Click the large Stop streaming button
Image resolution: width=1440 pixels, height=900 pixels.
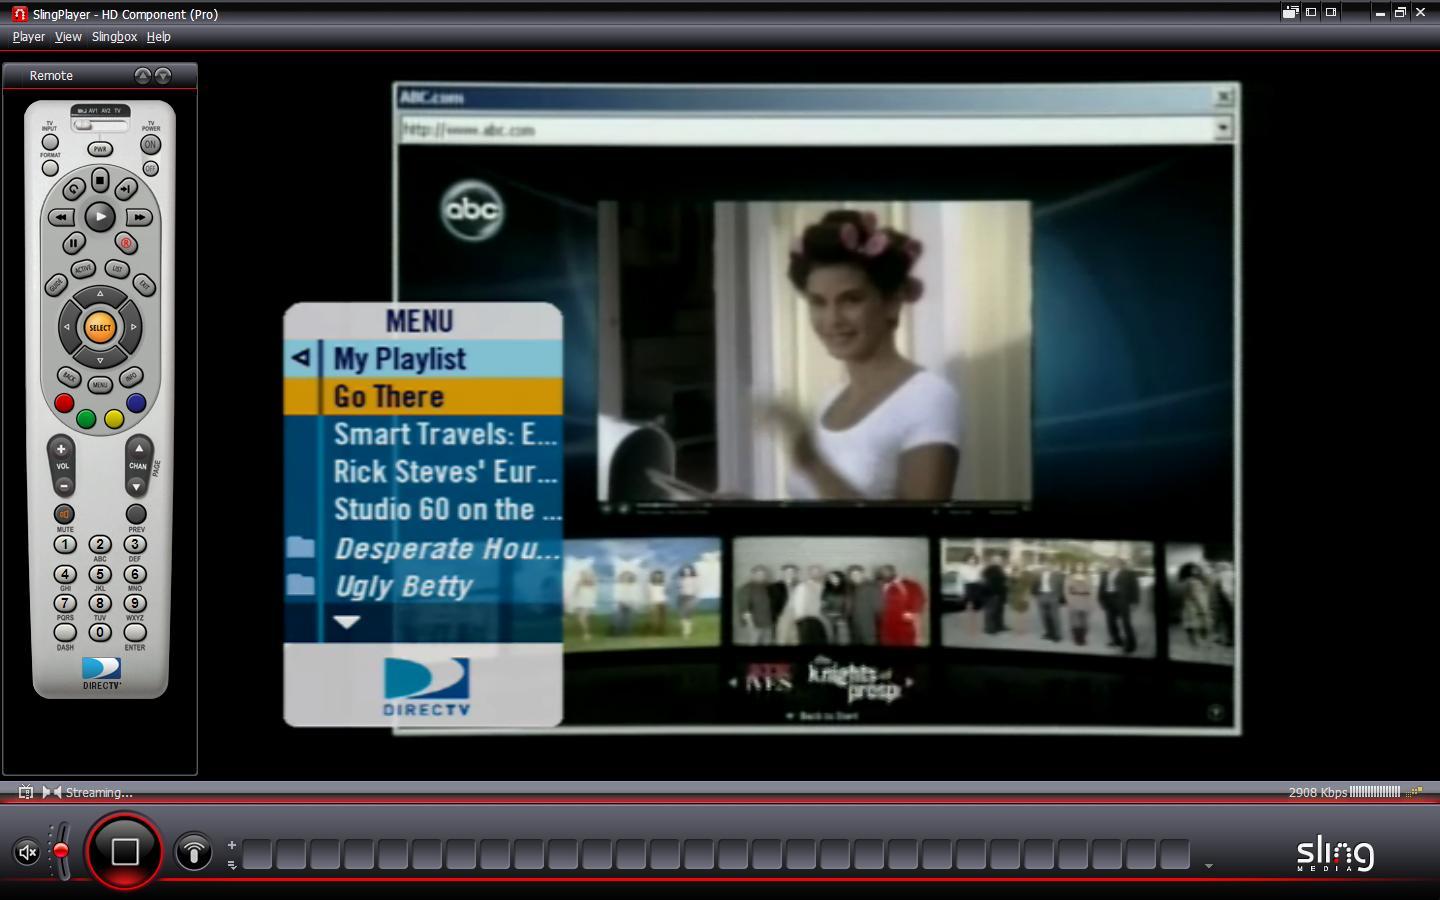pyautogui.click(x=125, y=851)
